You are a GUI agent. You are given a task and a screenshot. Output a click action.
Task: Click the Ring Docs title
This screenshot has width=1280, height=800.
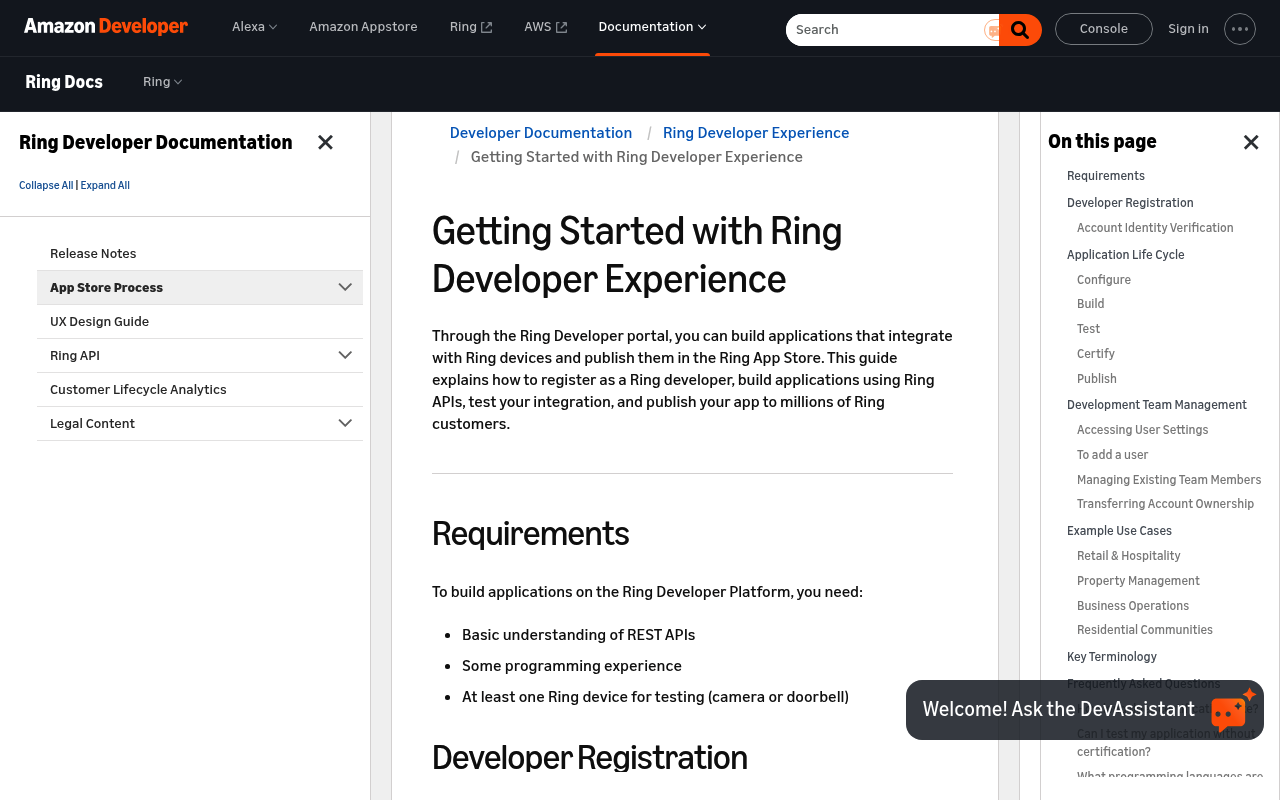pos(64,82)
